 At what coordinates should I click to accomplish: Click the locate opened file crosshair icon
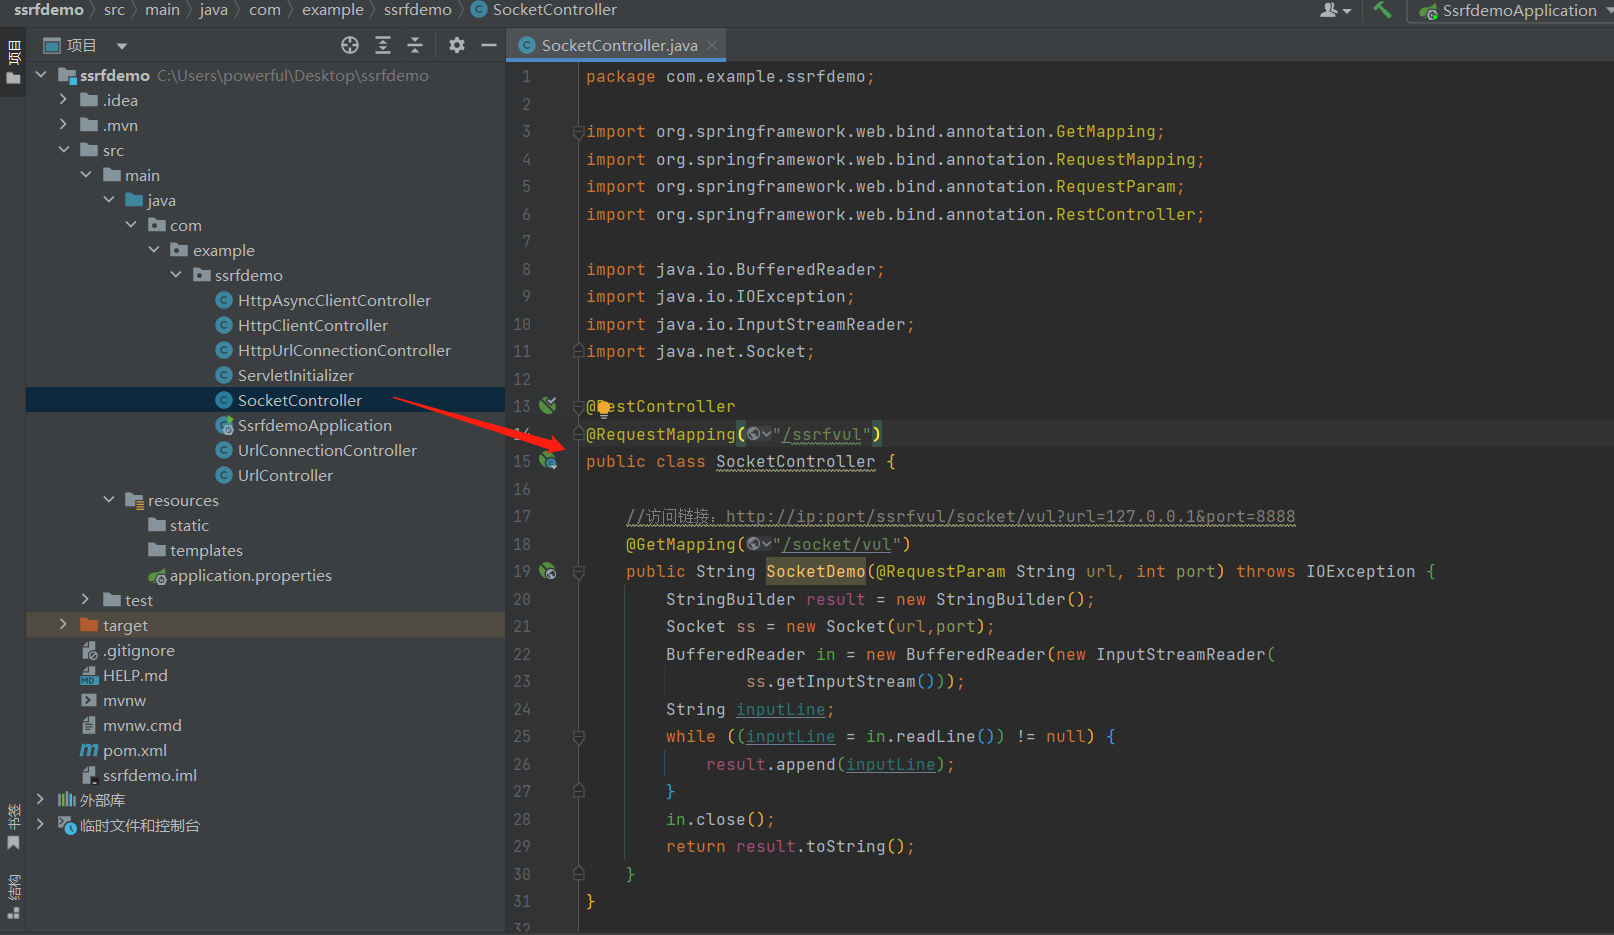click(349, 45)
